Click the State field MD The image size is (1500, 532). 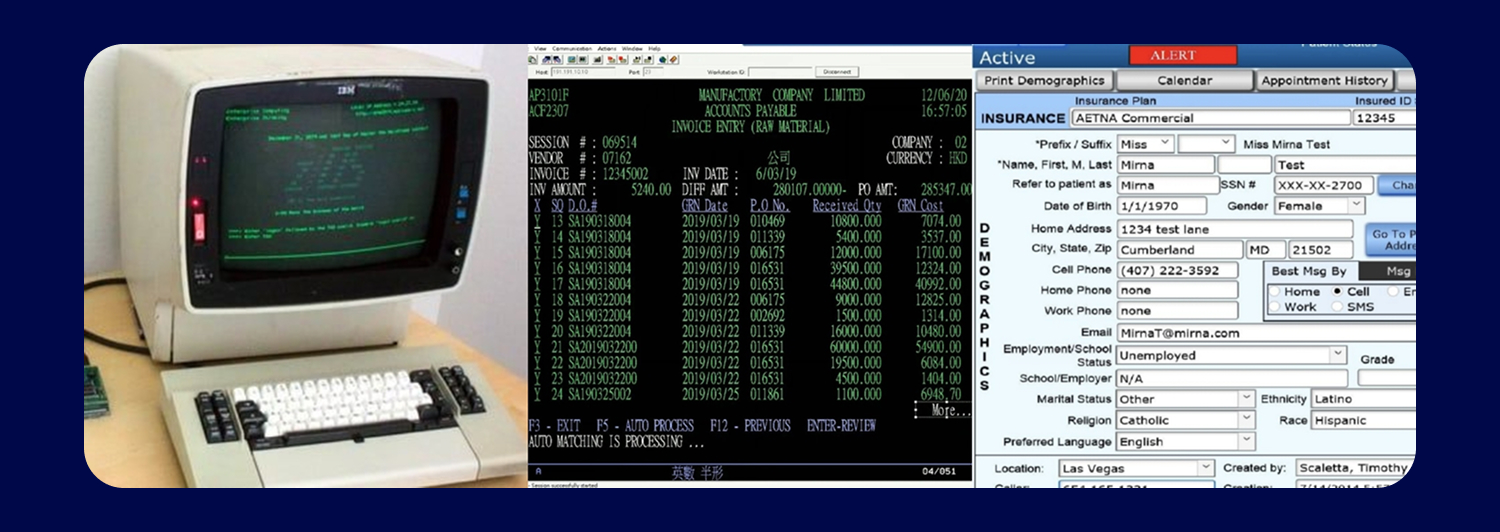tap(1264, 249)
